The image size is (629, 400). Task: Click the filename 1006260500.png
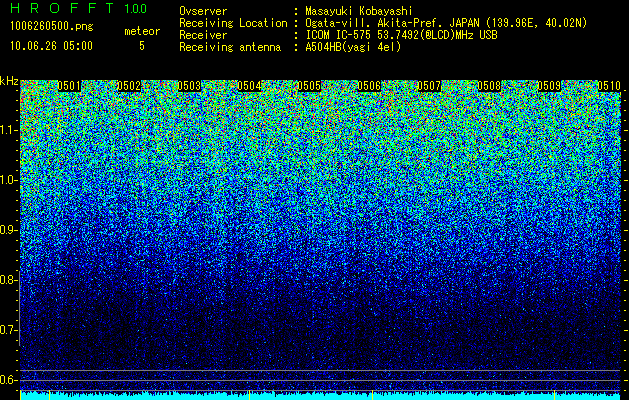52,27
